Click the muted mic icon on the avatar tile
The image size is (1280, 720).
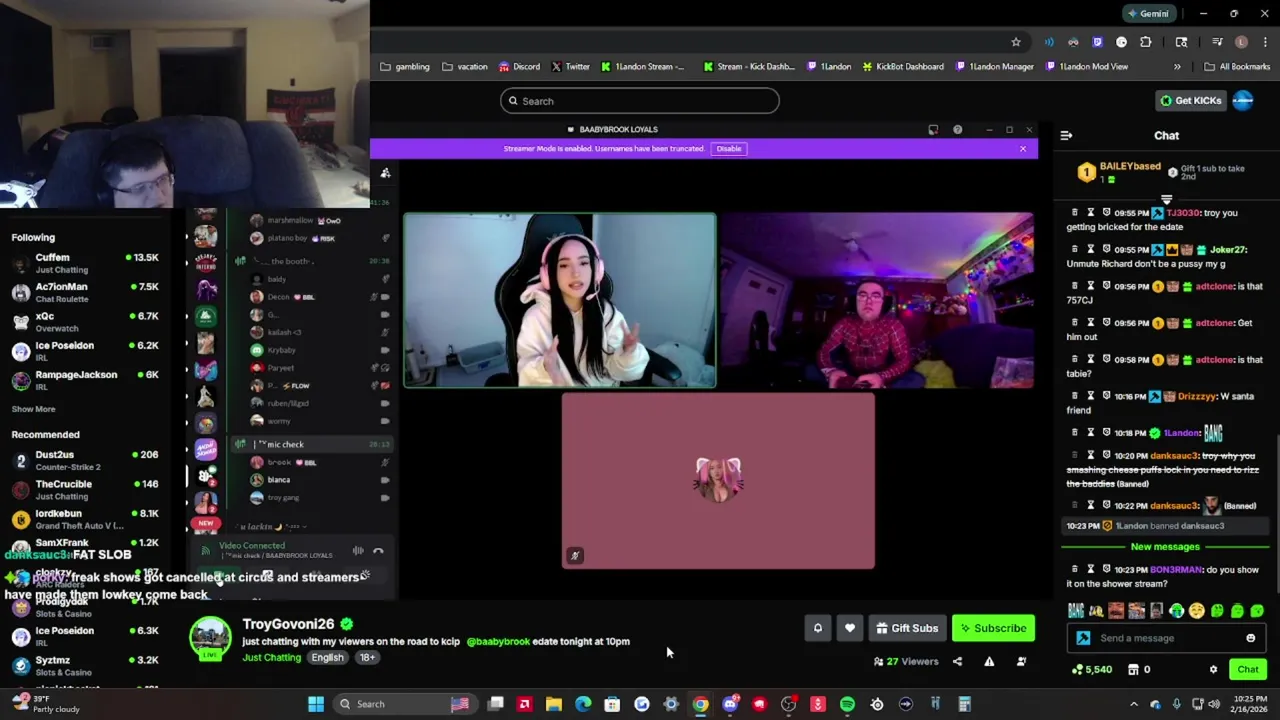(574, 555)
